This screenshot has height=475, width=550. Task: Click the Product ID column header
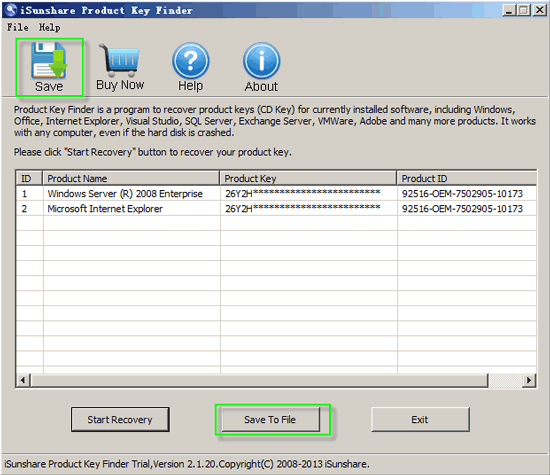467,178
